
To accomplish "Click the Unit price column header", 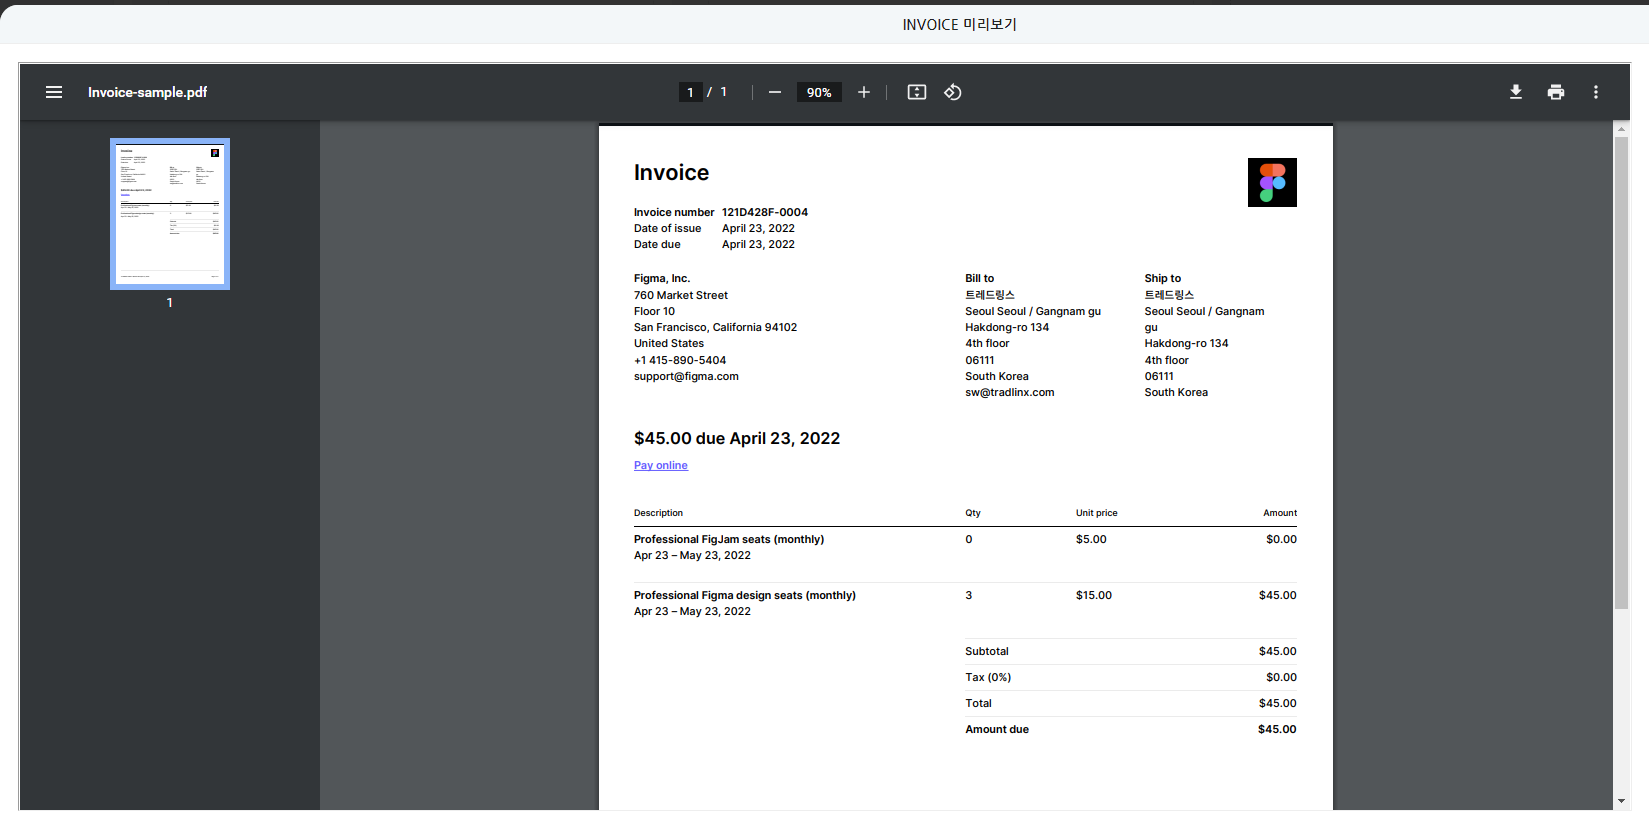I will point(1097,513).
